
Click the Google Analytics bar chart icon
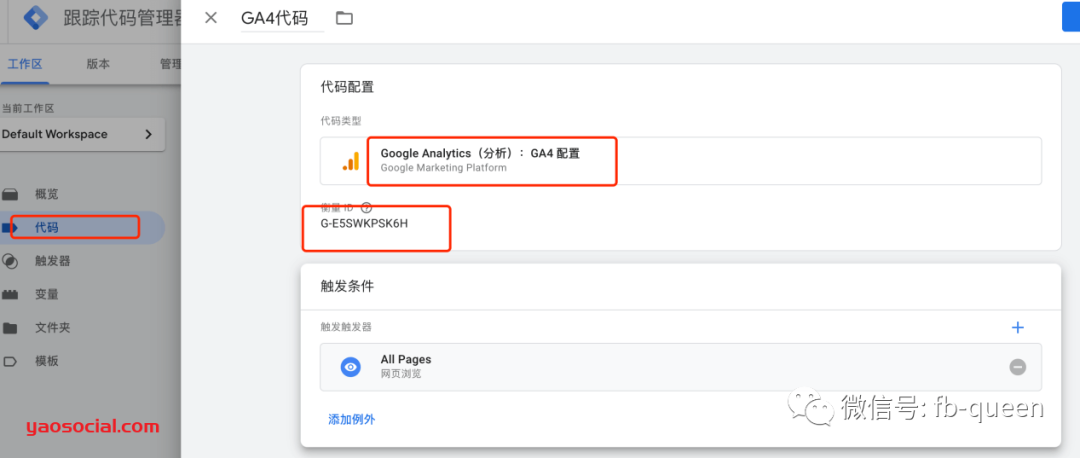351,161
